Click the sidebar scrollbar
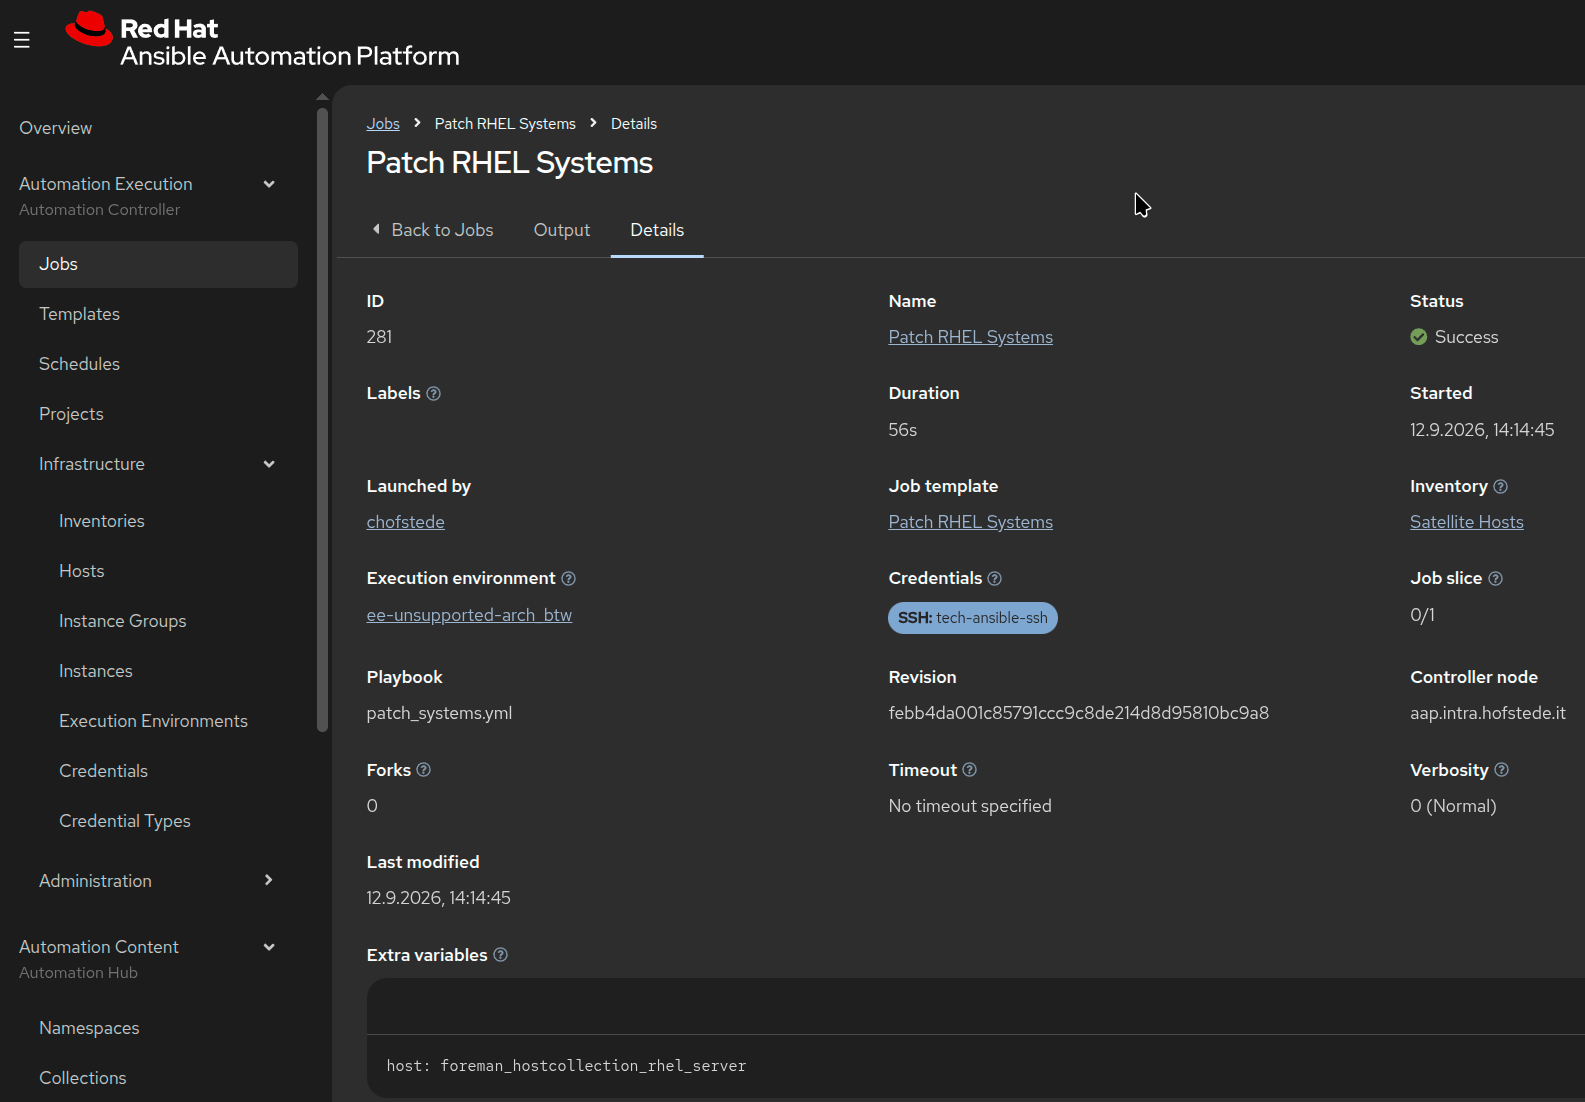Image resolution: width=1585 pixels, height=1102 pixels. click(x=322, y=420)
